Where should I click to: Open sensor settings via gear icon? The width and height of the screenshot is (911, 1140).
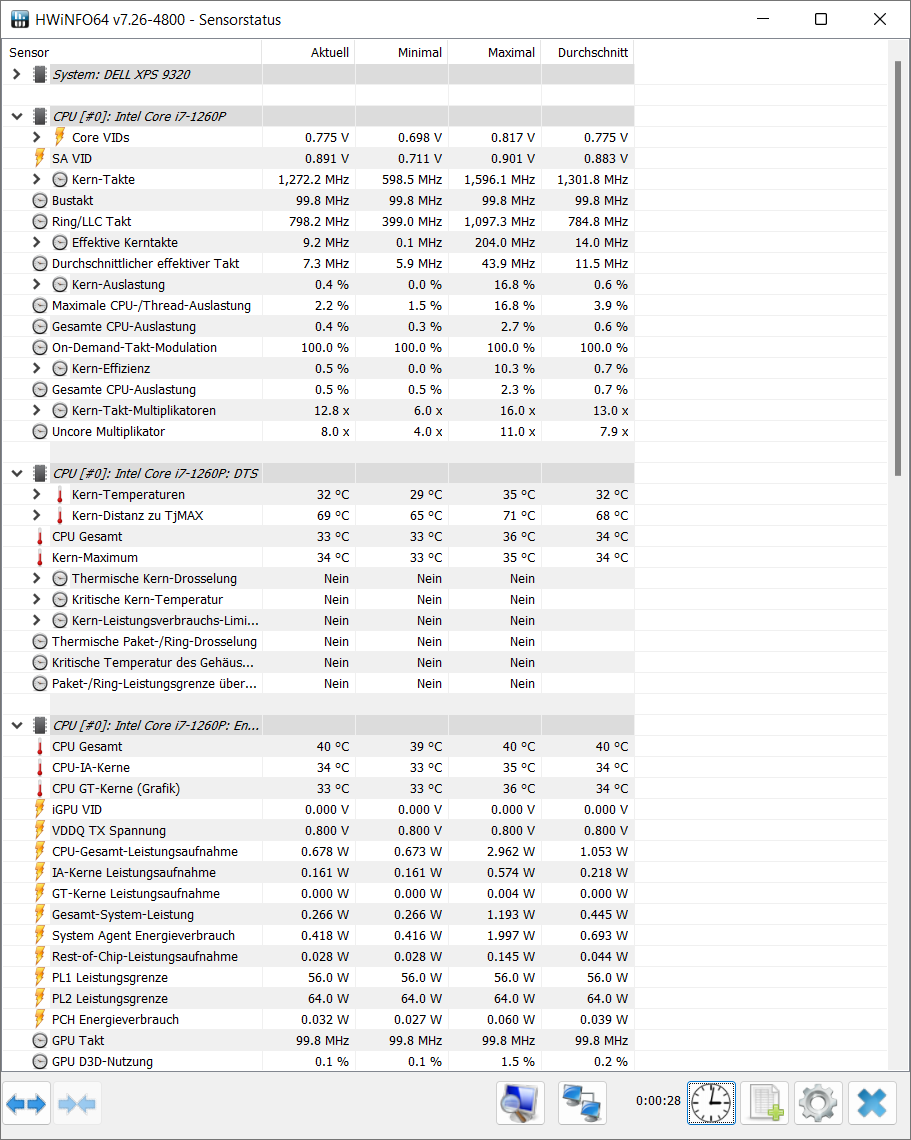[x=818, y=1103]
